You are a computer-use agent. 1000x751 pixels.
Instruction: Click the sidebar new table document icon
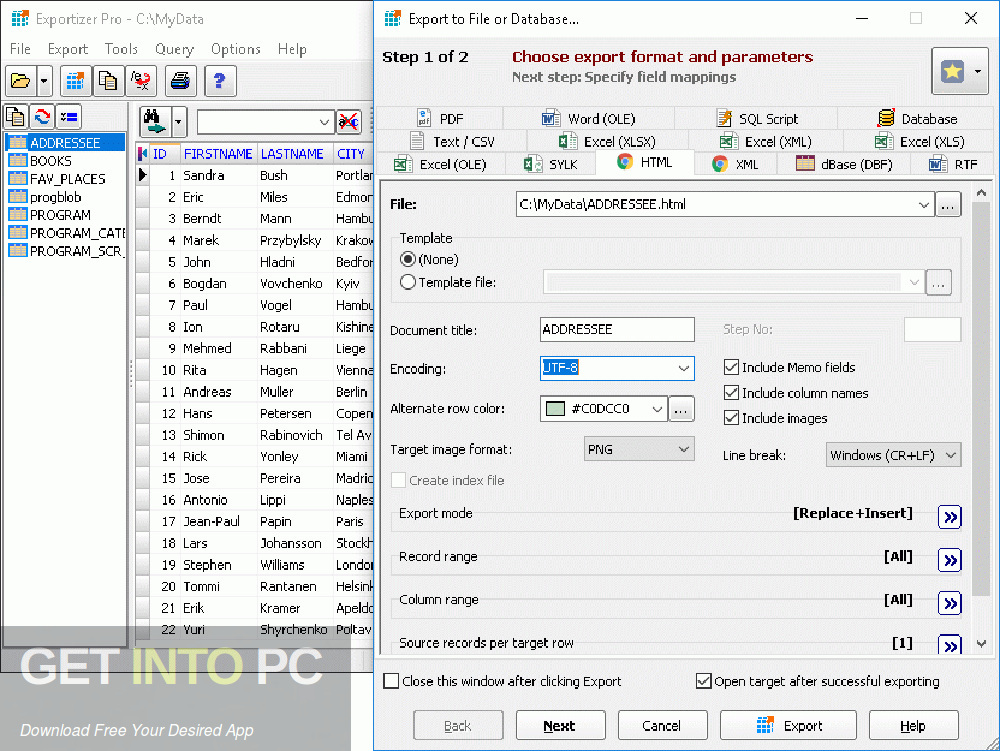pyautogui.click(x=15, y=117)
